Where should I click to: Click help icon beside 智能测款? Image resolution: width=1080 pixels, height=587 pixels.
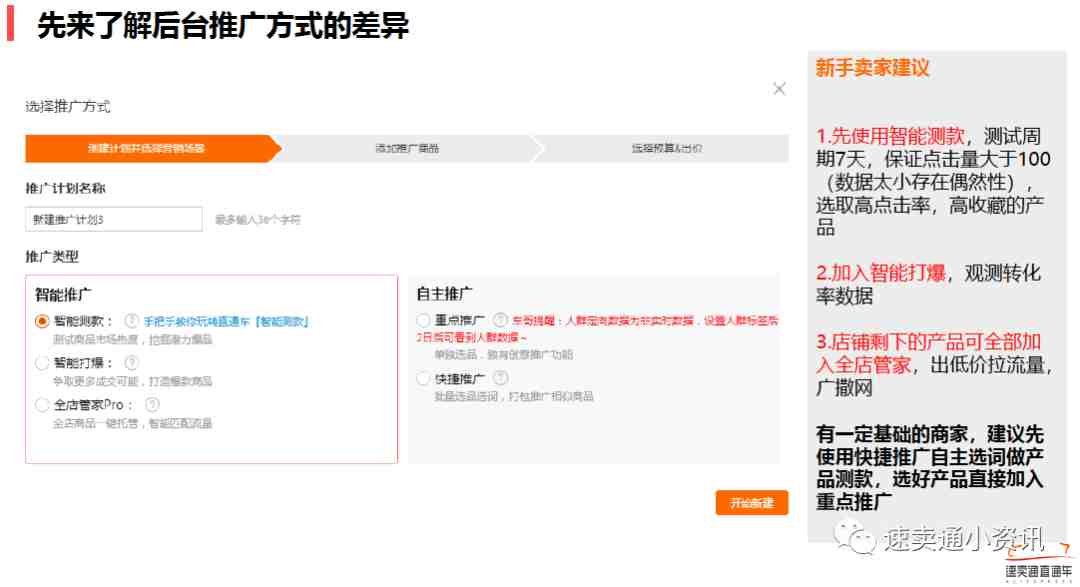click(x=130, y=321)
